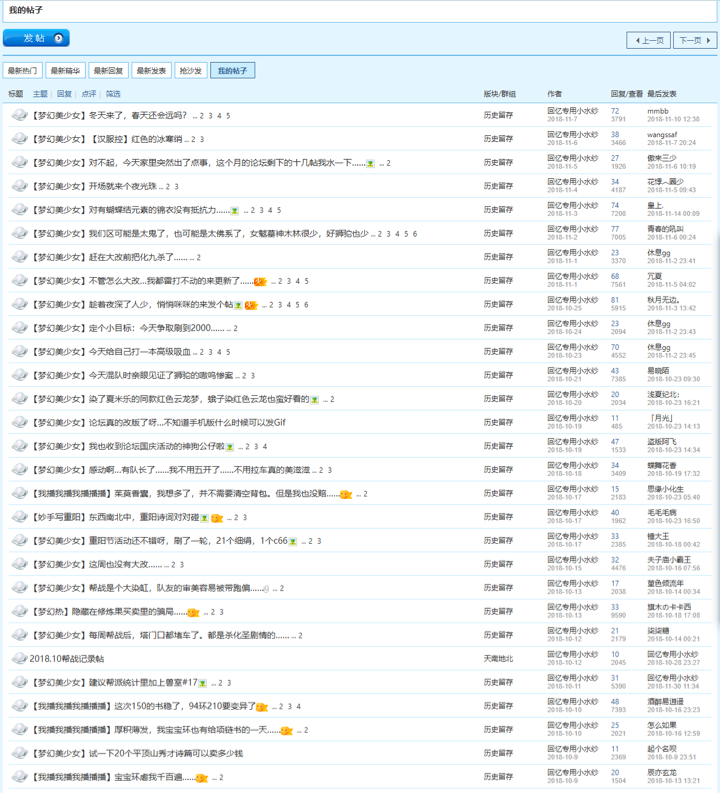
Task: Open page 5 of 冬天来了 thread
Action: pyautogui.click(x=228, y=116)
